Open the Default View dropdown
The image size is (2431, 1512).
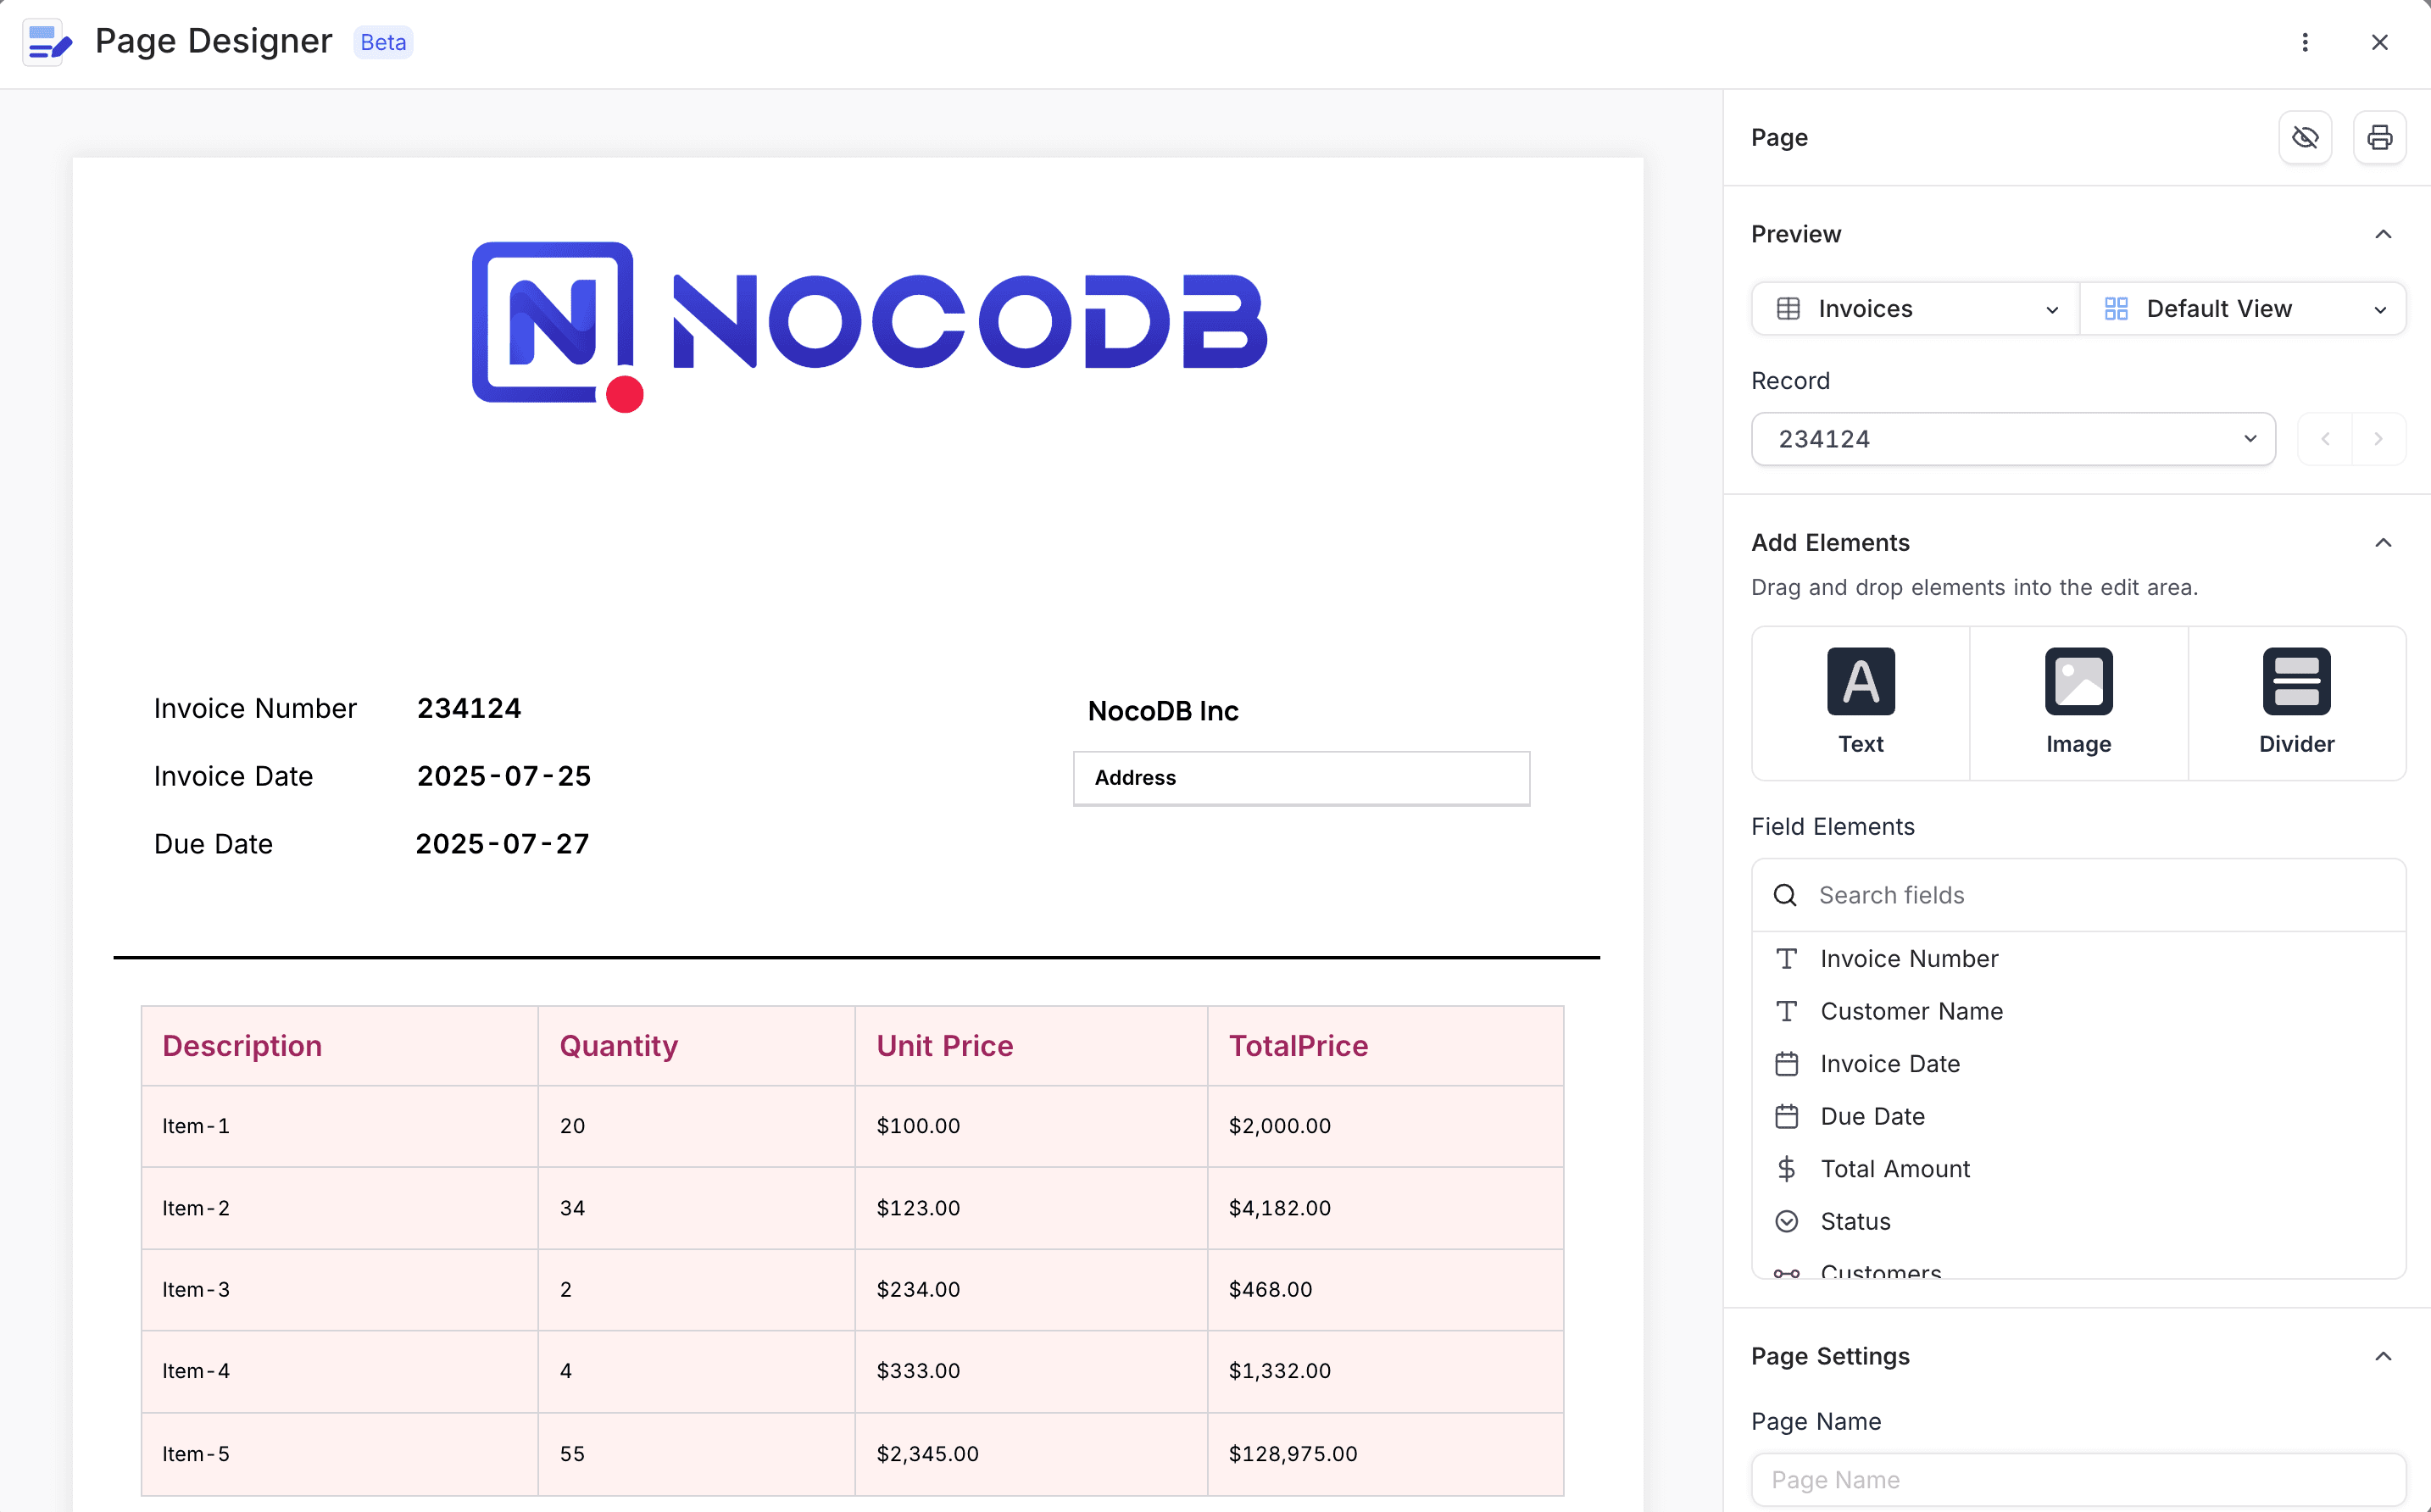2243,309
